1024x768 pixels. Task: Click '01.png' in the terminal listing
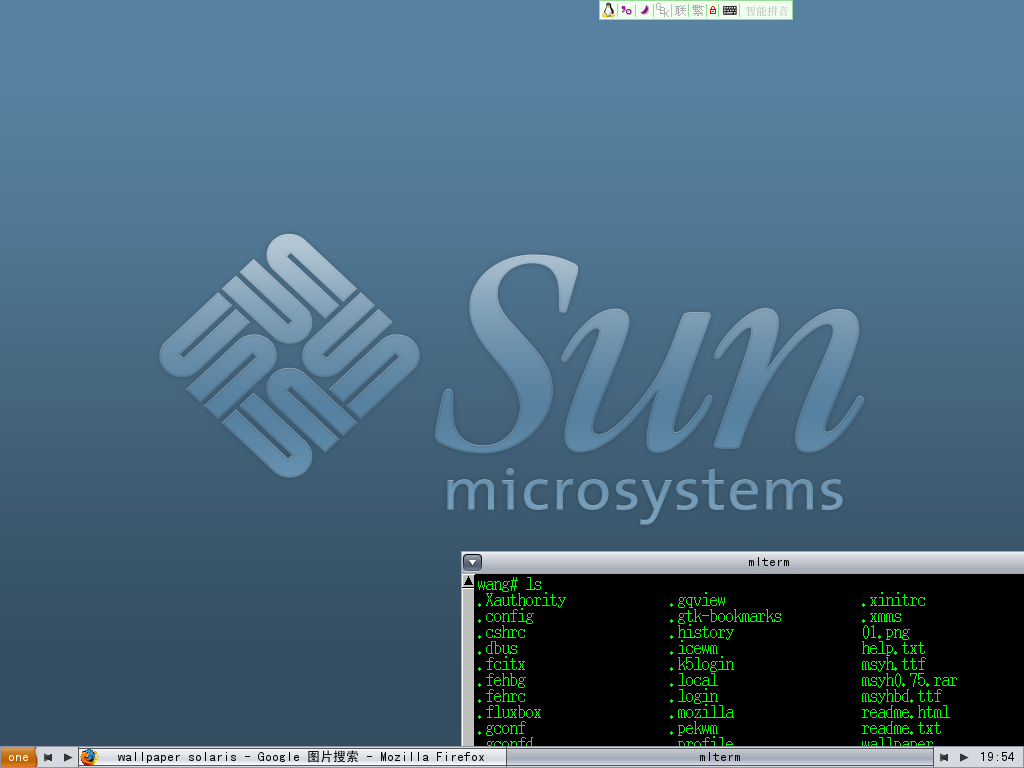[x=886, y=632]
